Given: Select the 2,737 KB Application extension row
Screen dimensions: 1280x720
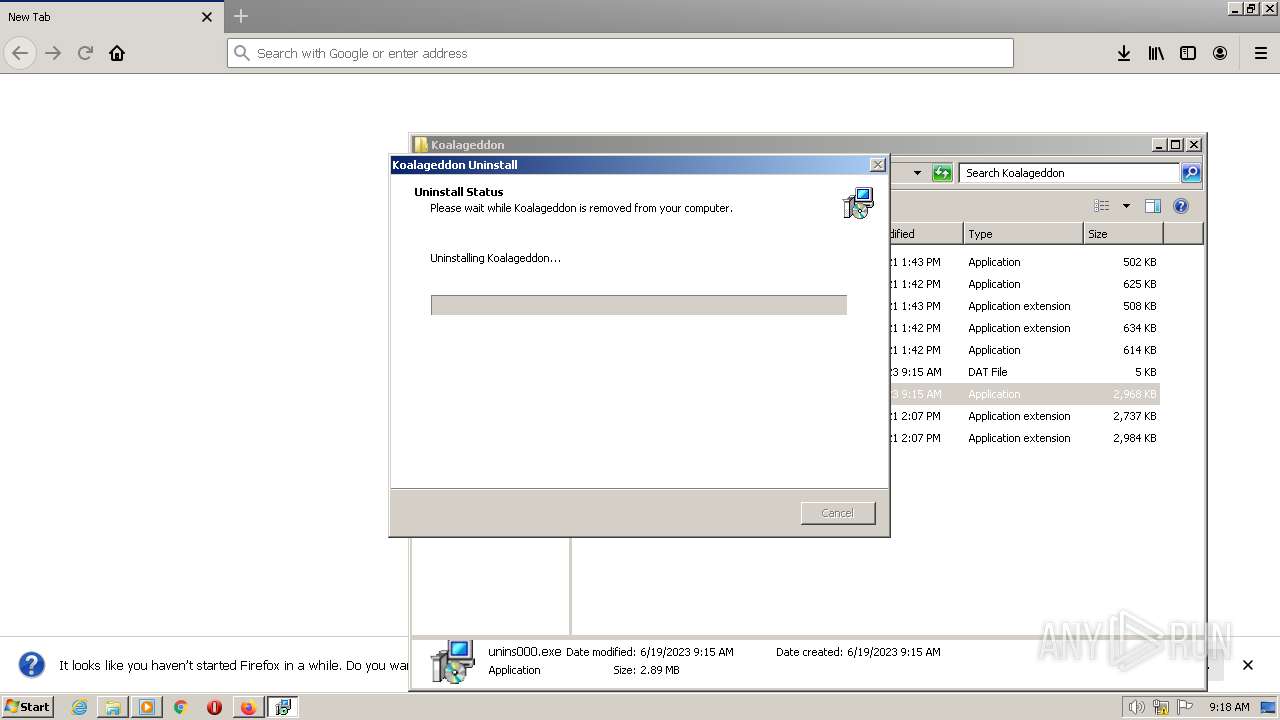Looking at the screenshot, I should (1024, 416).
